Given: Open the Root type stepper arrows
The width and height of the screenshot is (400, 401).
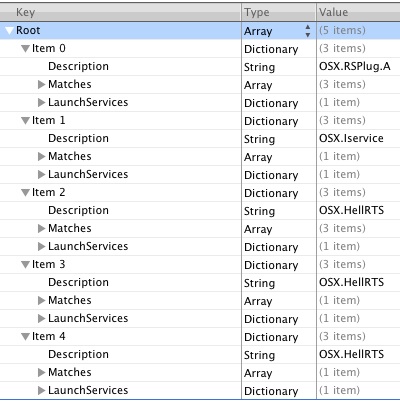Looking at the screenshot, I should 308,31.
